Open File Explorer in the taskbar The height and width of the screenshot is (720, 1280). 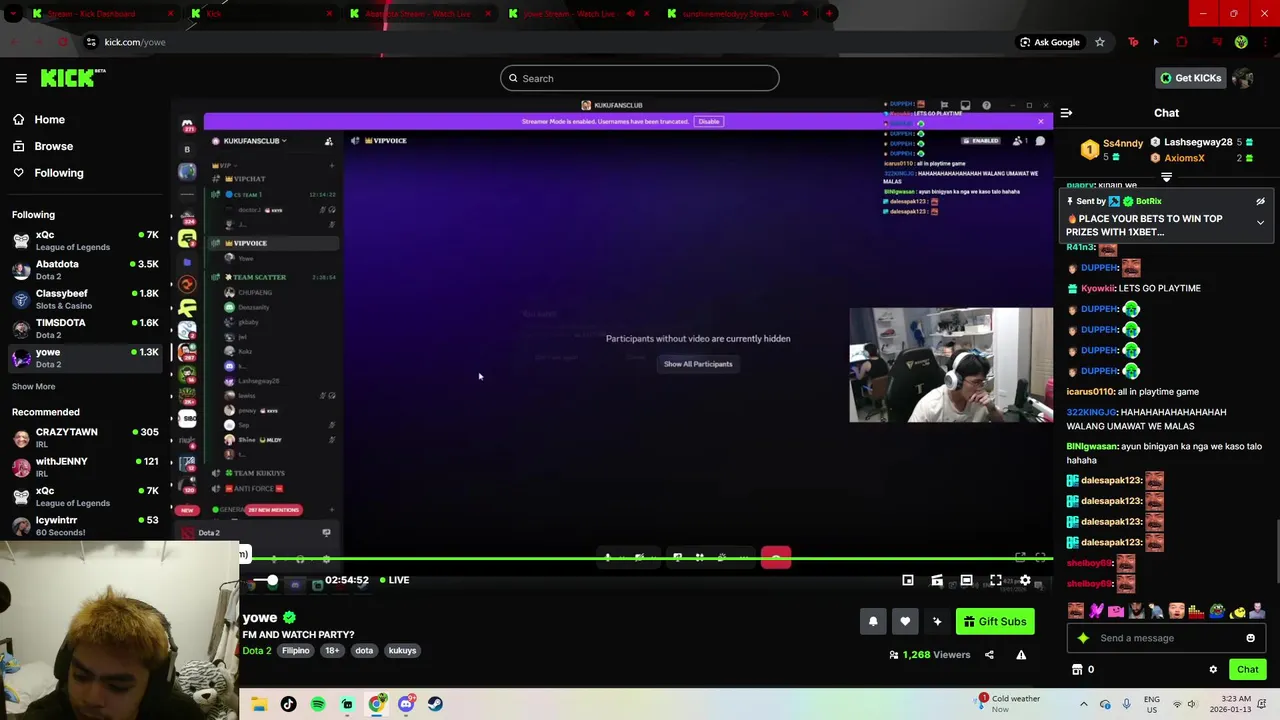pos(259,705)
